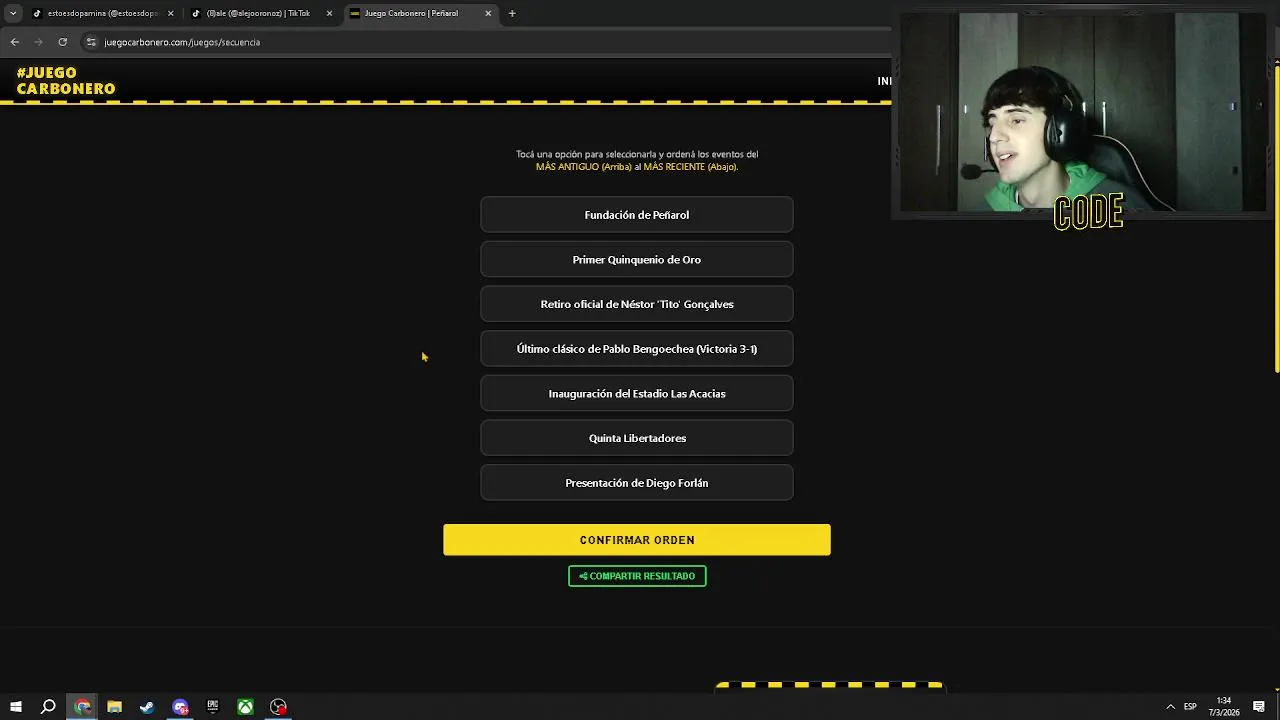Close the Juego Carbonero tab
This screenshot has height=720, width=1280.
tap(488, 13)
